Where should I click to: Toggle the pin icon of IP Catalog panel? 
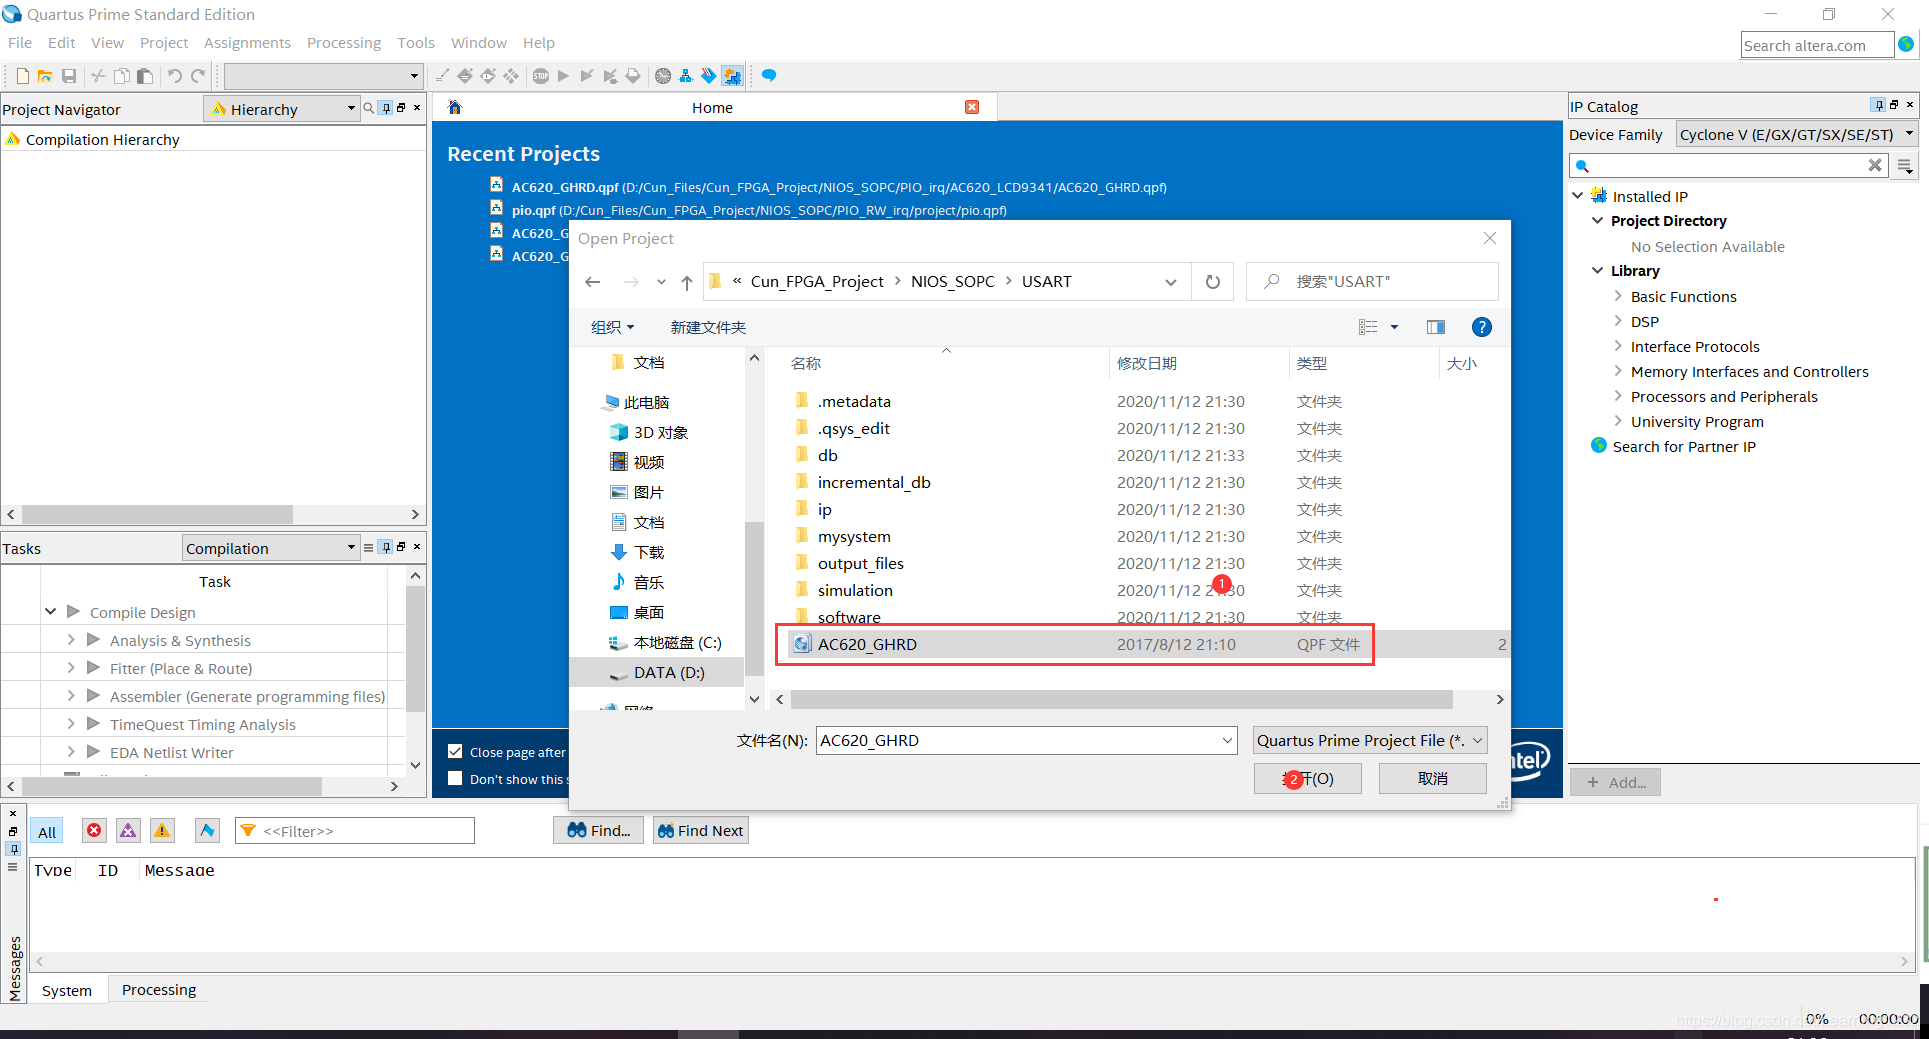(1879, 105)
